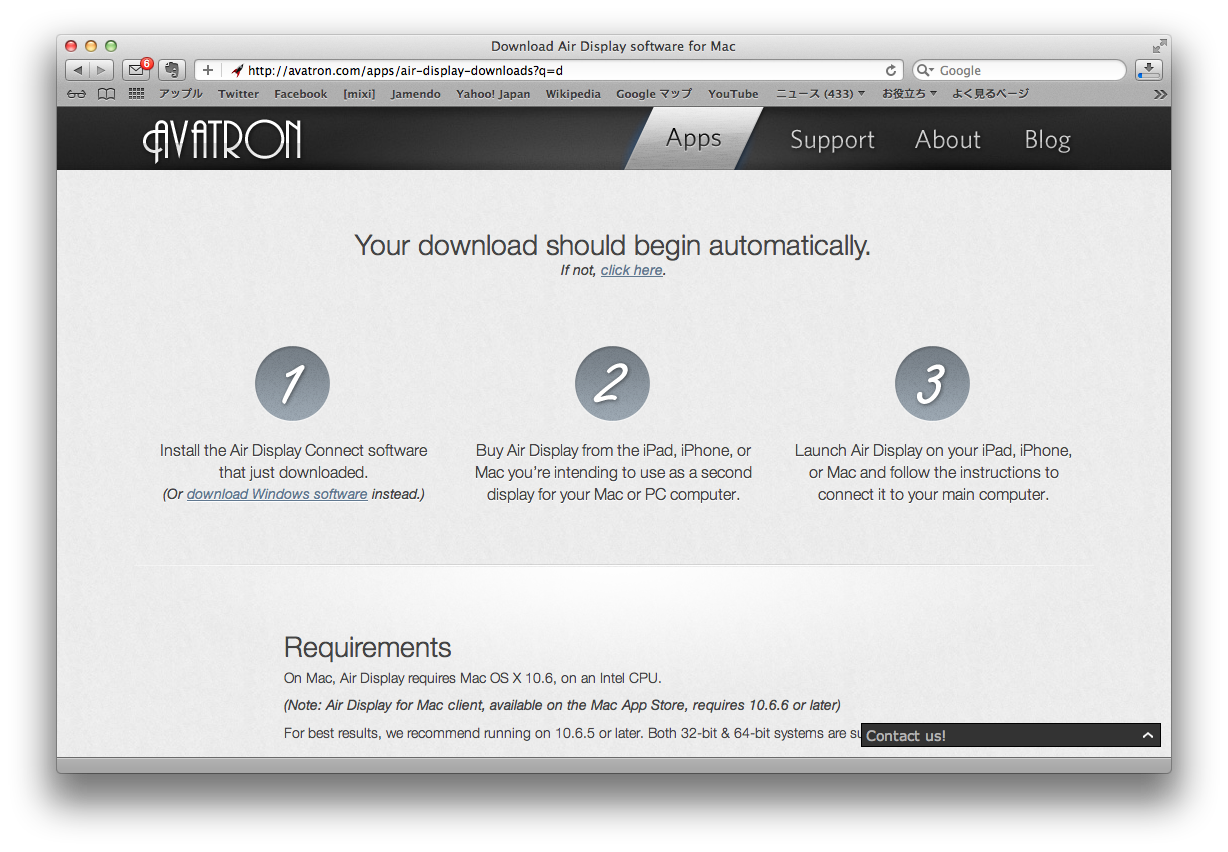Click the "Requirements" heading
Viewport: 1228px width, 852px height.
tap(368, 647)
